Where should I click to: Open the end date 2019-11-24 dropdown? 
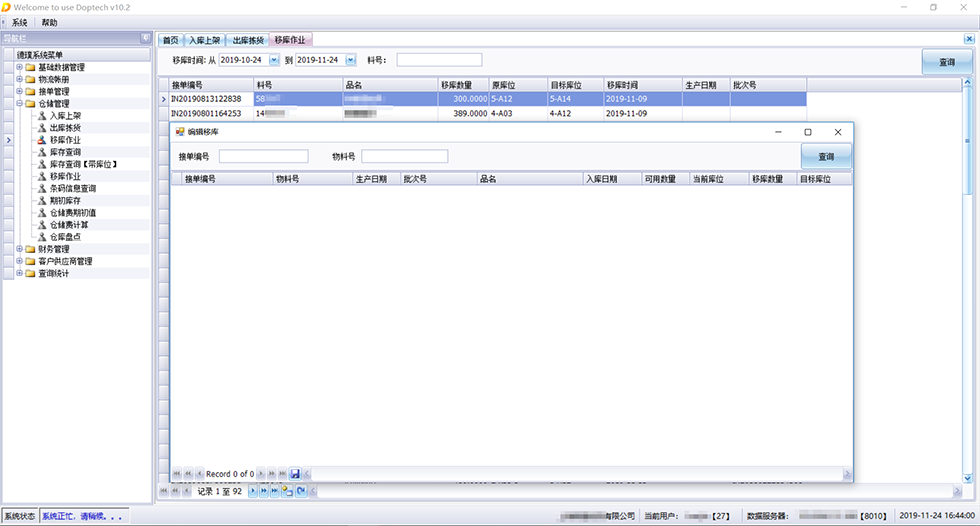click(x=350, y=60)
